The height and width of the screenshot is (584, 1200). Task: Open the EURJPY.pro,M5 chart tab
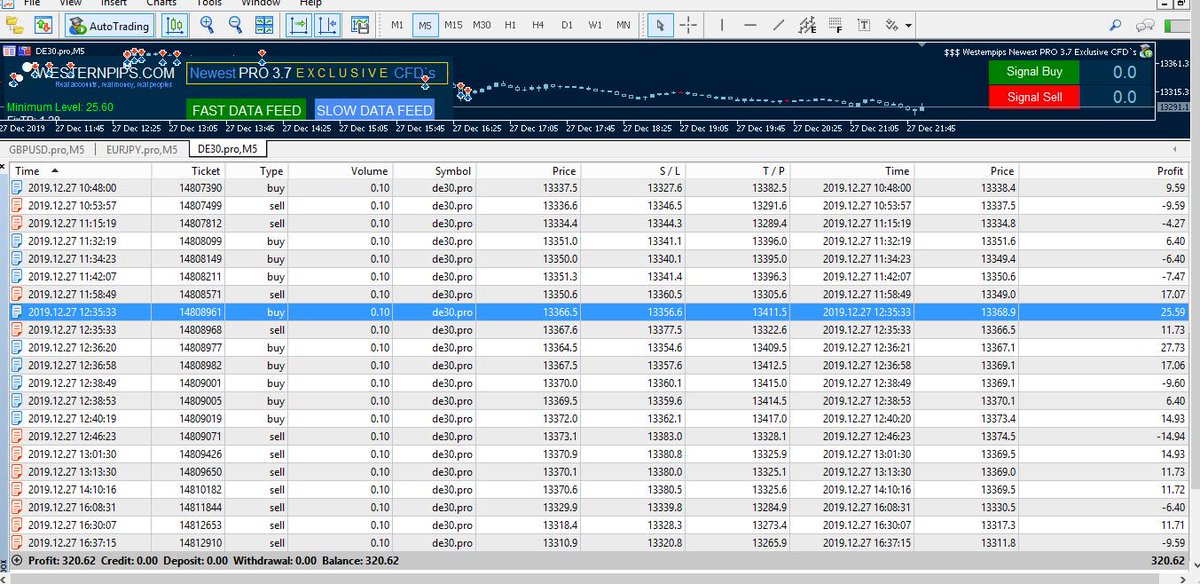pos(140,149)
